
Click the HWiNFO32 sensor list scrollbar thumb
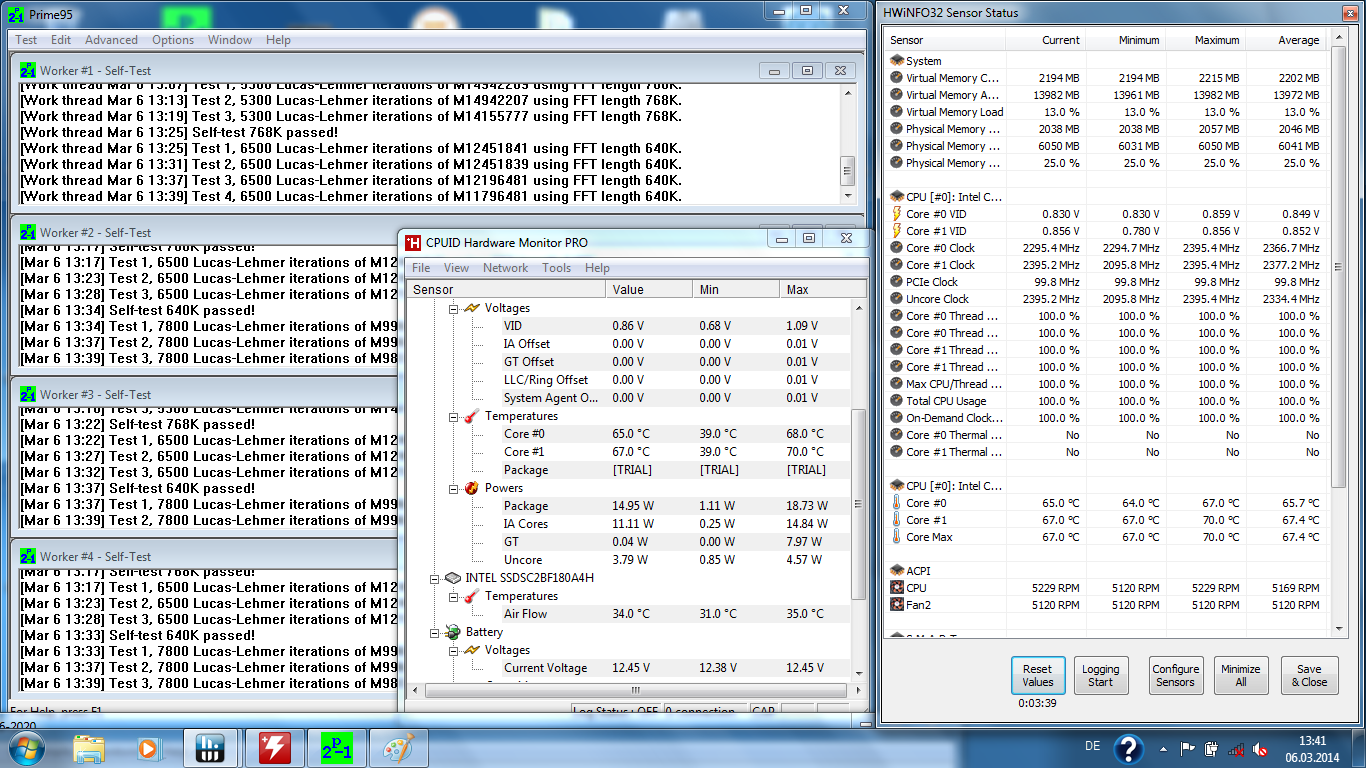click(x=1339, y=266)
